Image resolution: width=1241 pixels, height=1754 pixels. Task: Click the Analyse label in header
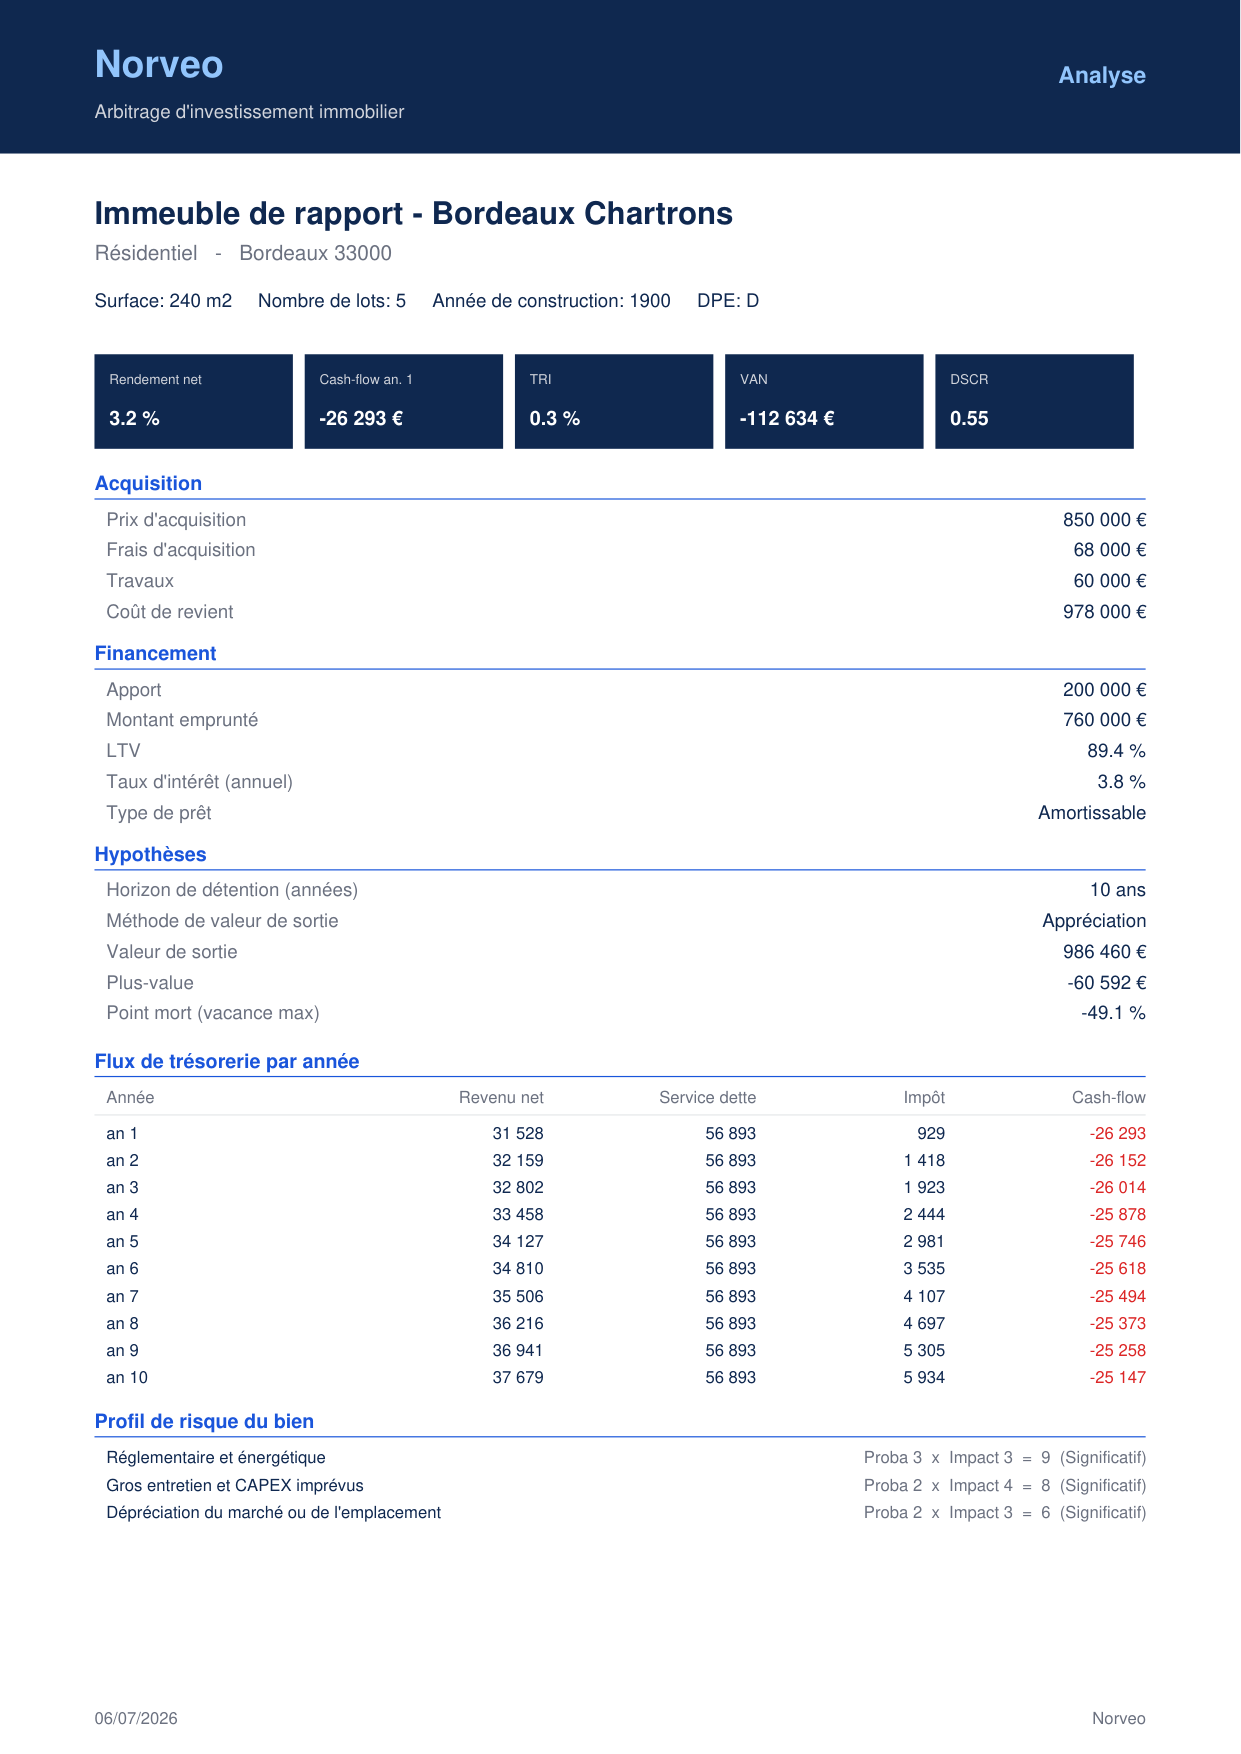pyautogui.click(x=1102, y=76)
